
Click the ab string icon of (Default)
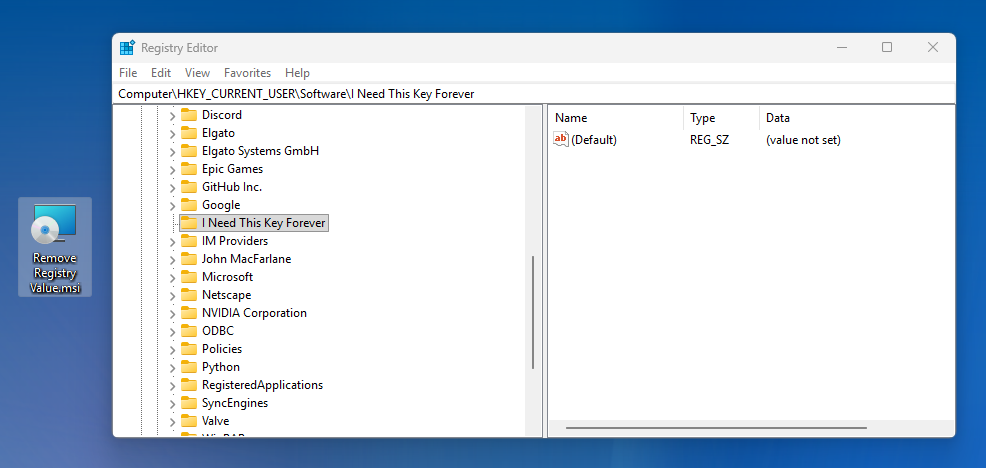[560, 139]
